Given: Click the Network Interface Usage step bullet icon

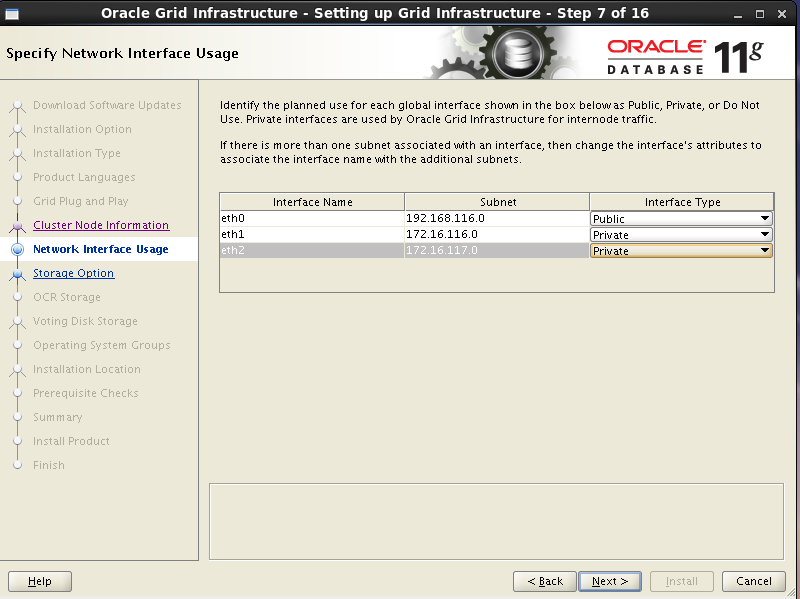Looking at the screenshot, I should pos(17,249).
